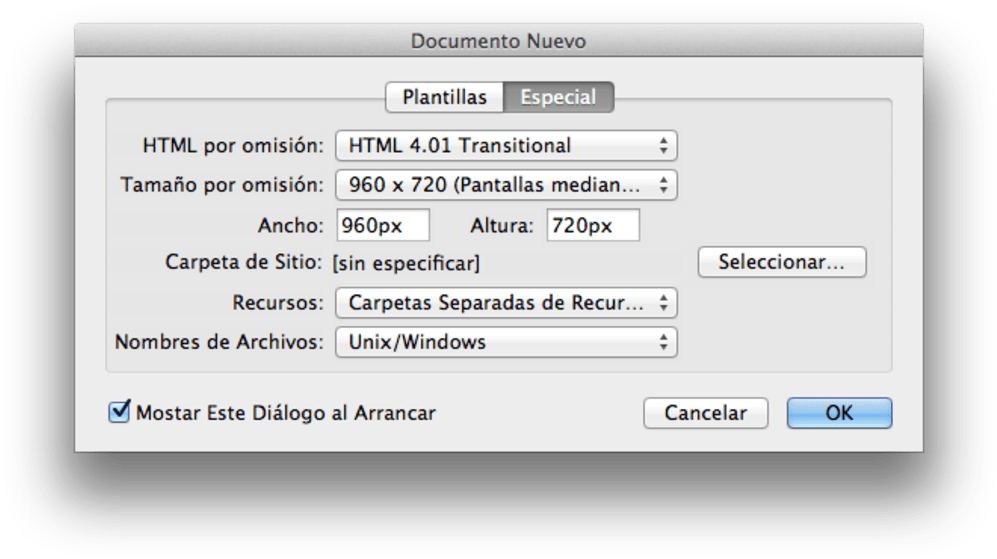Switch to the Plantillas tab
The image size is (997, 559).
tap(444, 97)
